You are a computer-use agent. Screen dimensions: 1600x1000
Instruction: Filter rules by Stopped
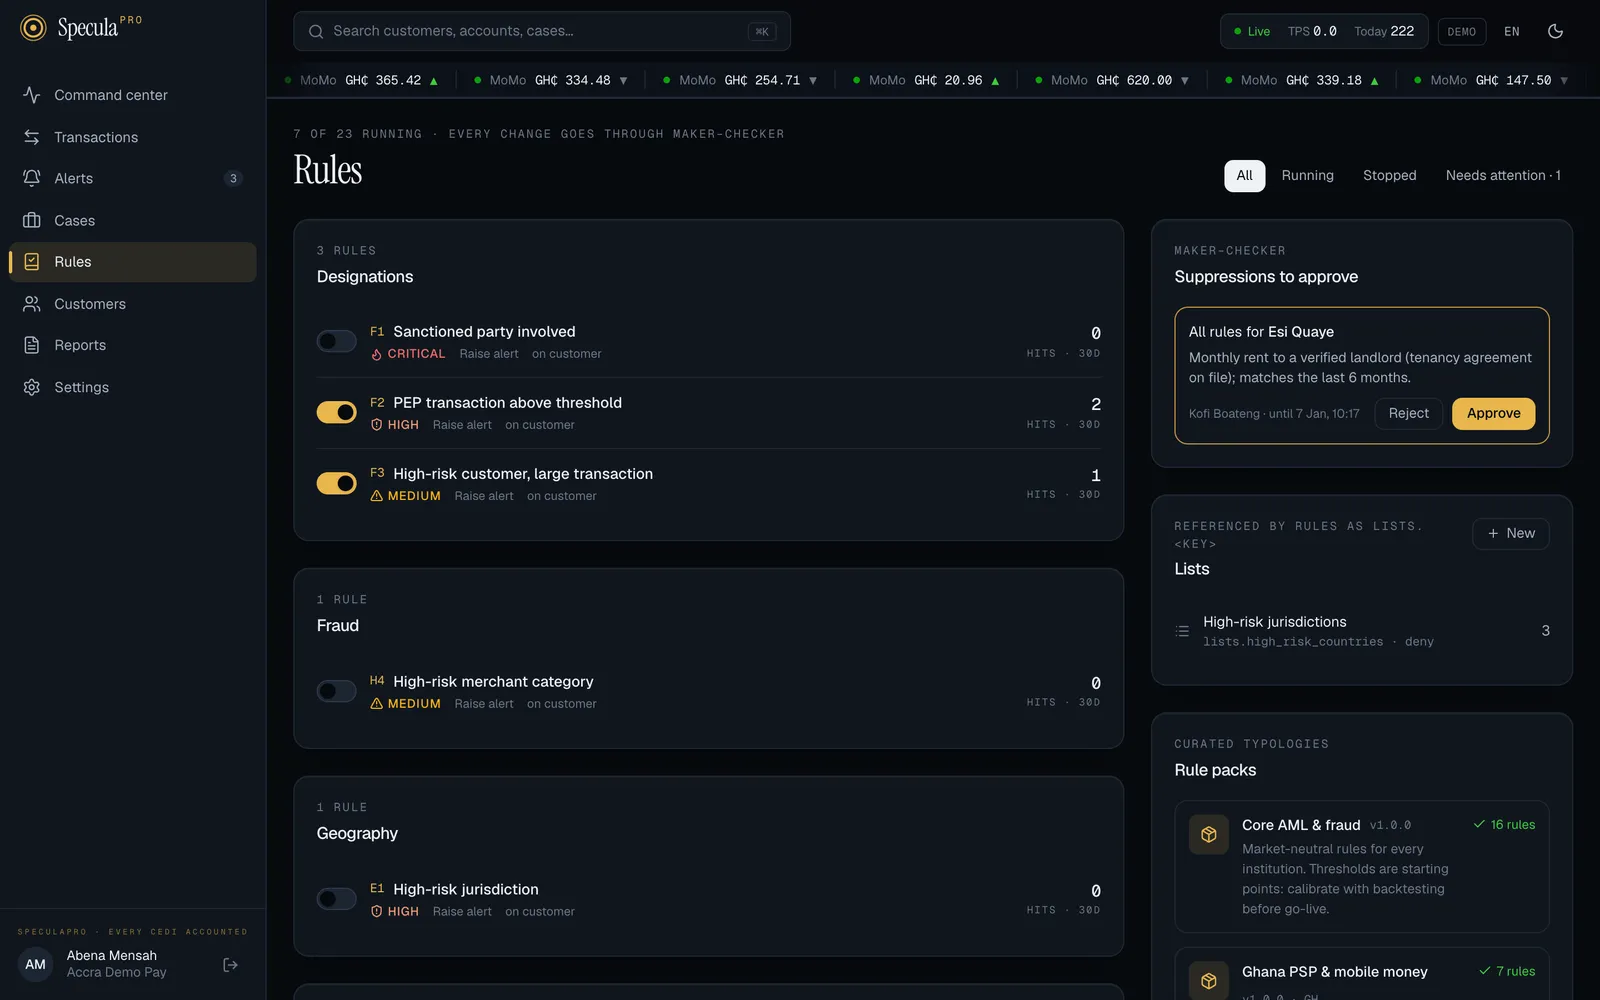[1389, 175]
